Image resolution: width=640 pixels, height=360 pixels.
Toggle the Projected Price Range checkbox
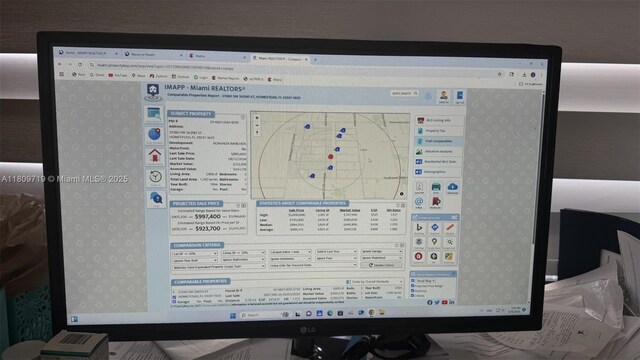[x=413, y=286]
